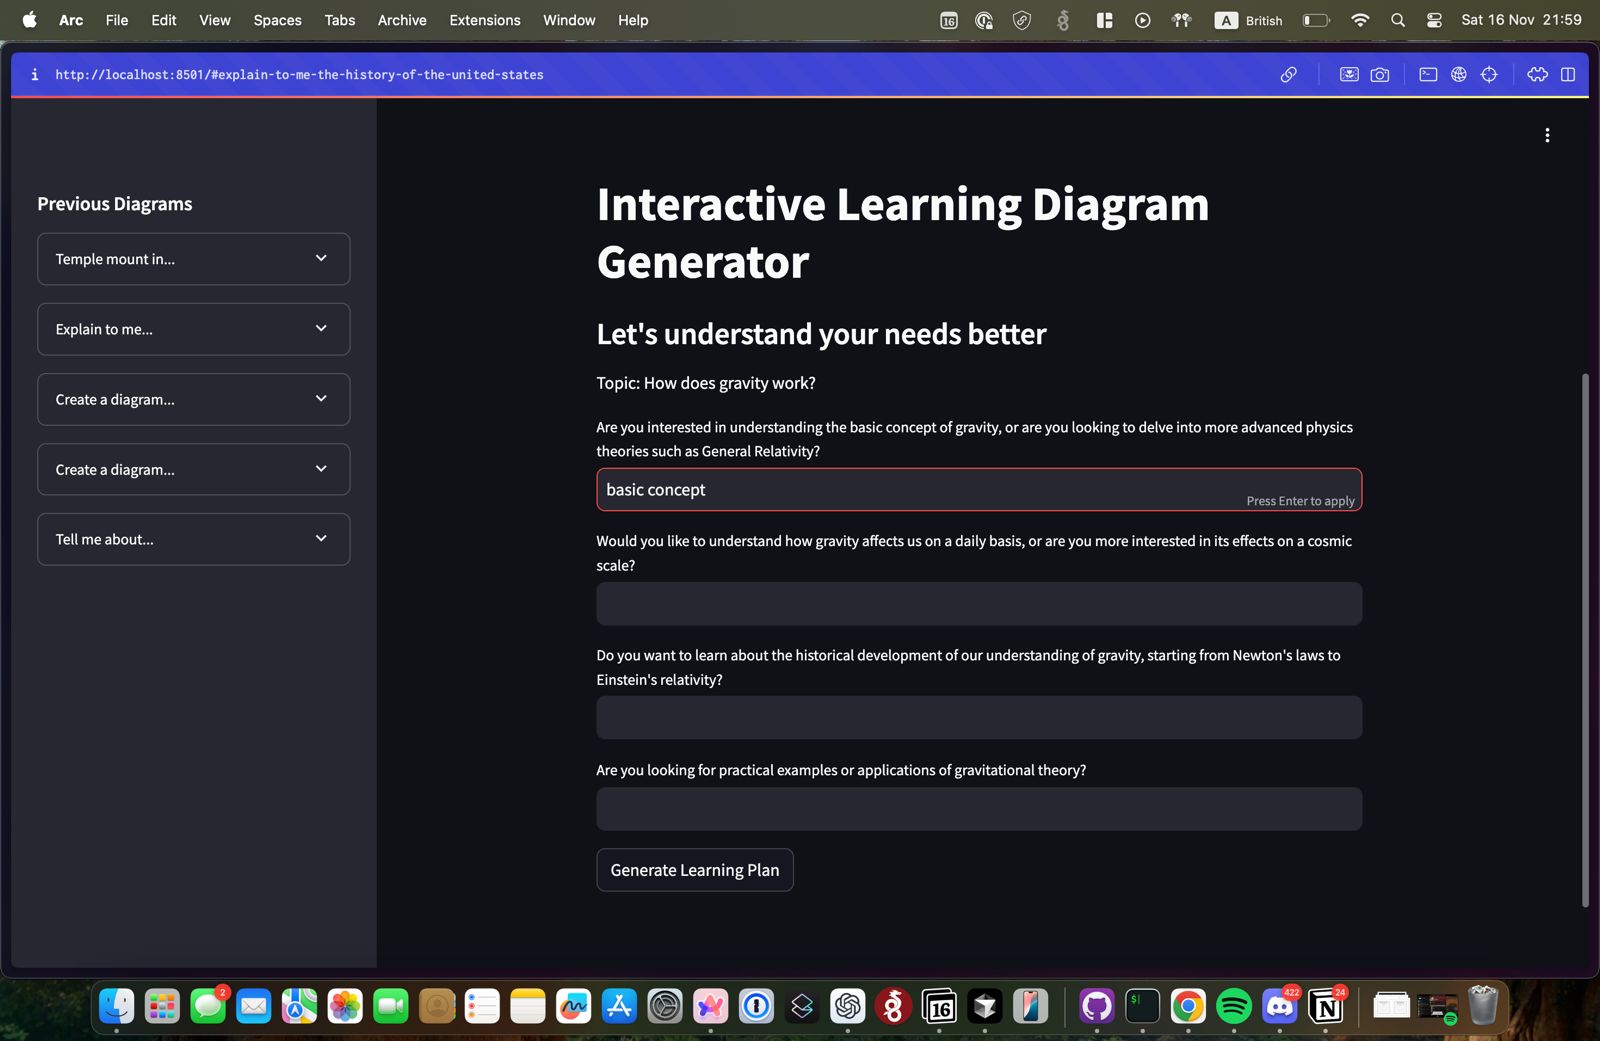
Task: Open Launchpad from the dock
Action: pyautogui.click(x=162, y=1006)
